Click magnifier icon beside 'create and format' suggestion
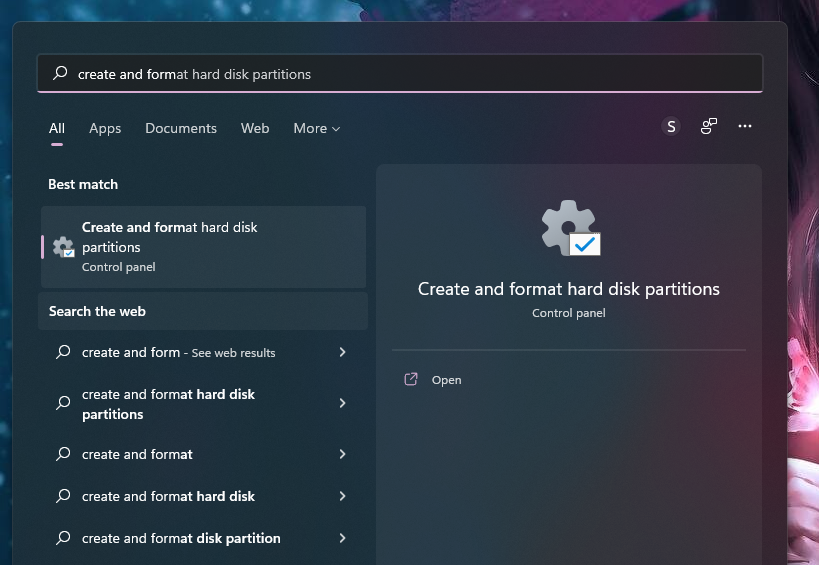 point(63,454)
